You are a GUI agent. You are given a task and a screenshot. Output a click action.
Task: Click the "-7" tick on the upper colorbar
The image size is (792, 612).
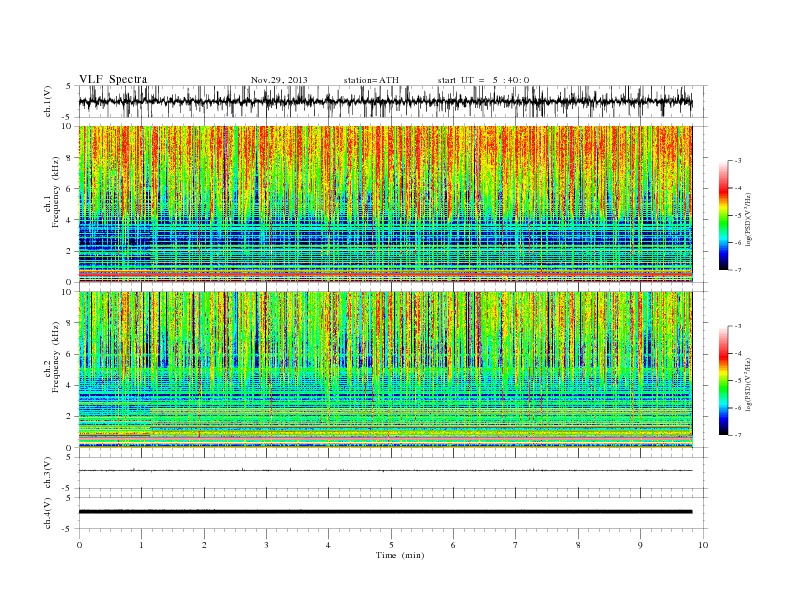[x=737, y=270]
